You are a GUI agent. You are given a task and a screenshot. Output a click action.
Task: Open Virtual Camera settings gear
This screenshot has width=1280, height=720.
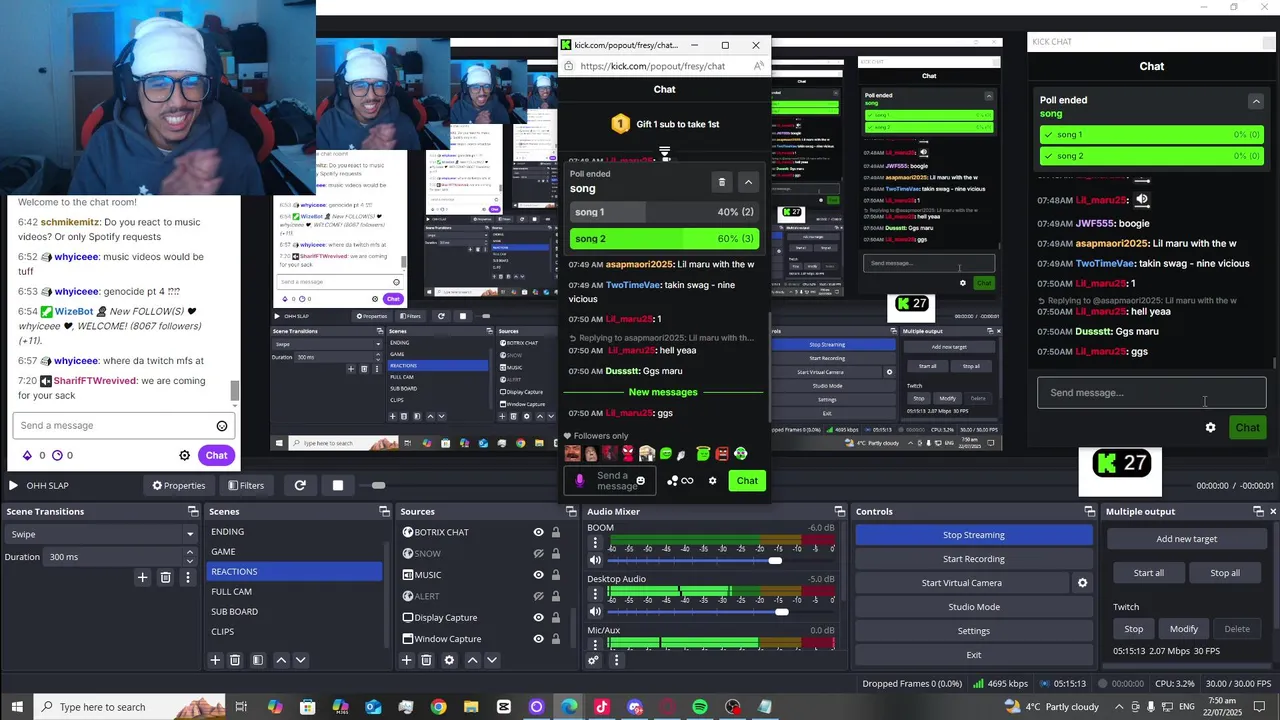click(x=1082, y=583)
